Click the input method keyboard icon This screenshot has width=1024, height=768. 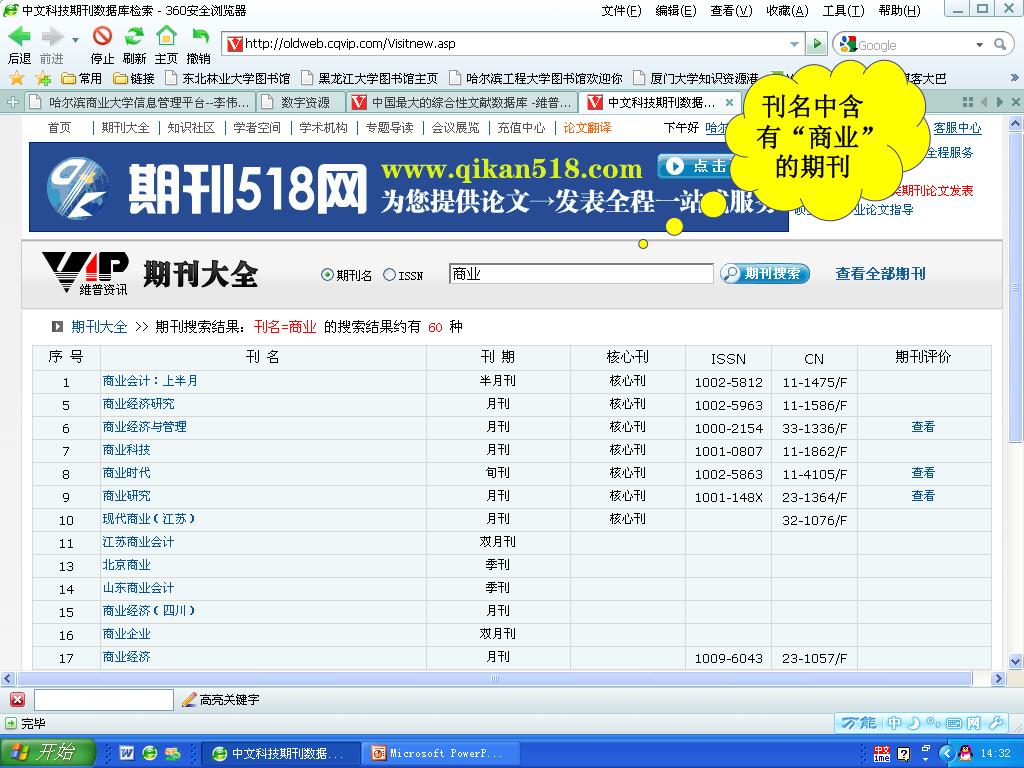tap(953, 723)
